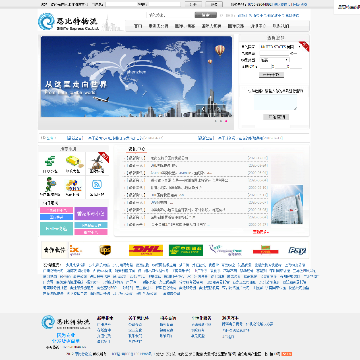Viewport: 360px width, 360px height.
Task: Open the blue rounded-square feed icon
Action: (x=97, y=184)
